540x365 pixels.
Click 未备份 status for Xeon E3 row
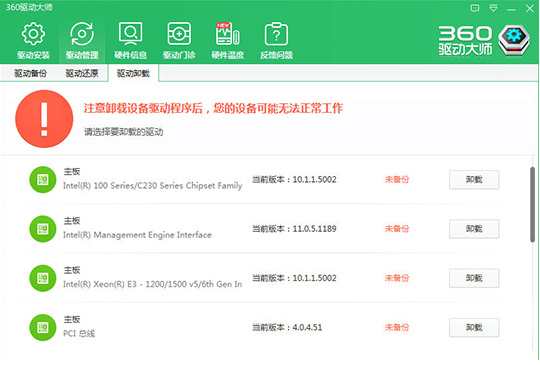coord(397,278)
